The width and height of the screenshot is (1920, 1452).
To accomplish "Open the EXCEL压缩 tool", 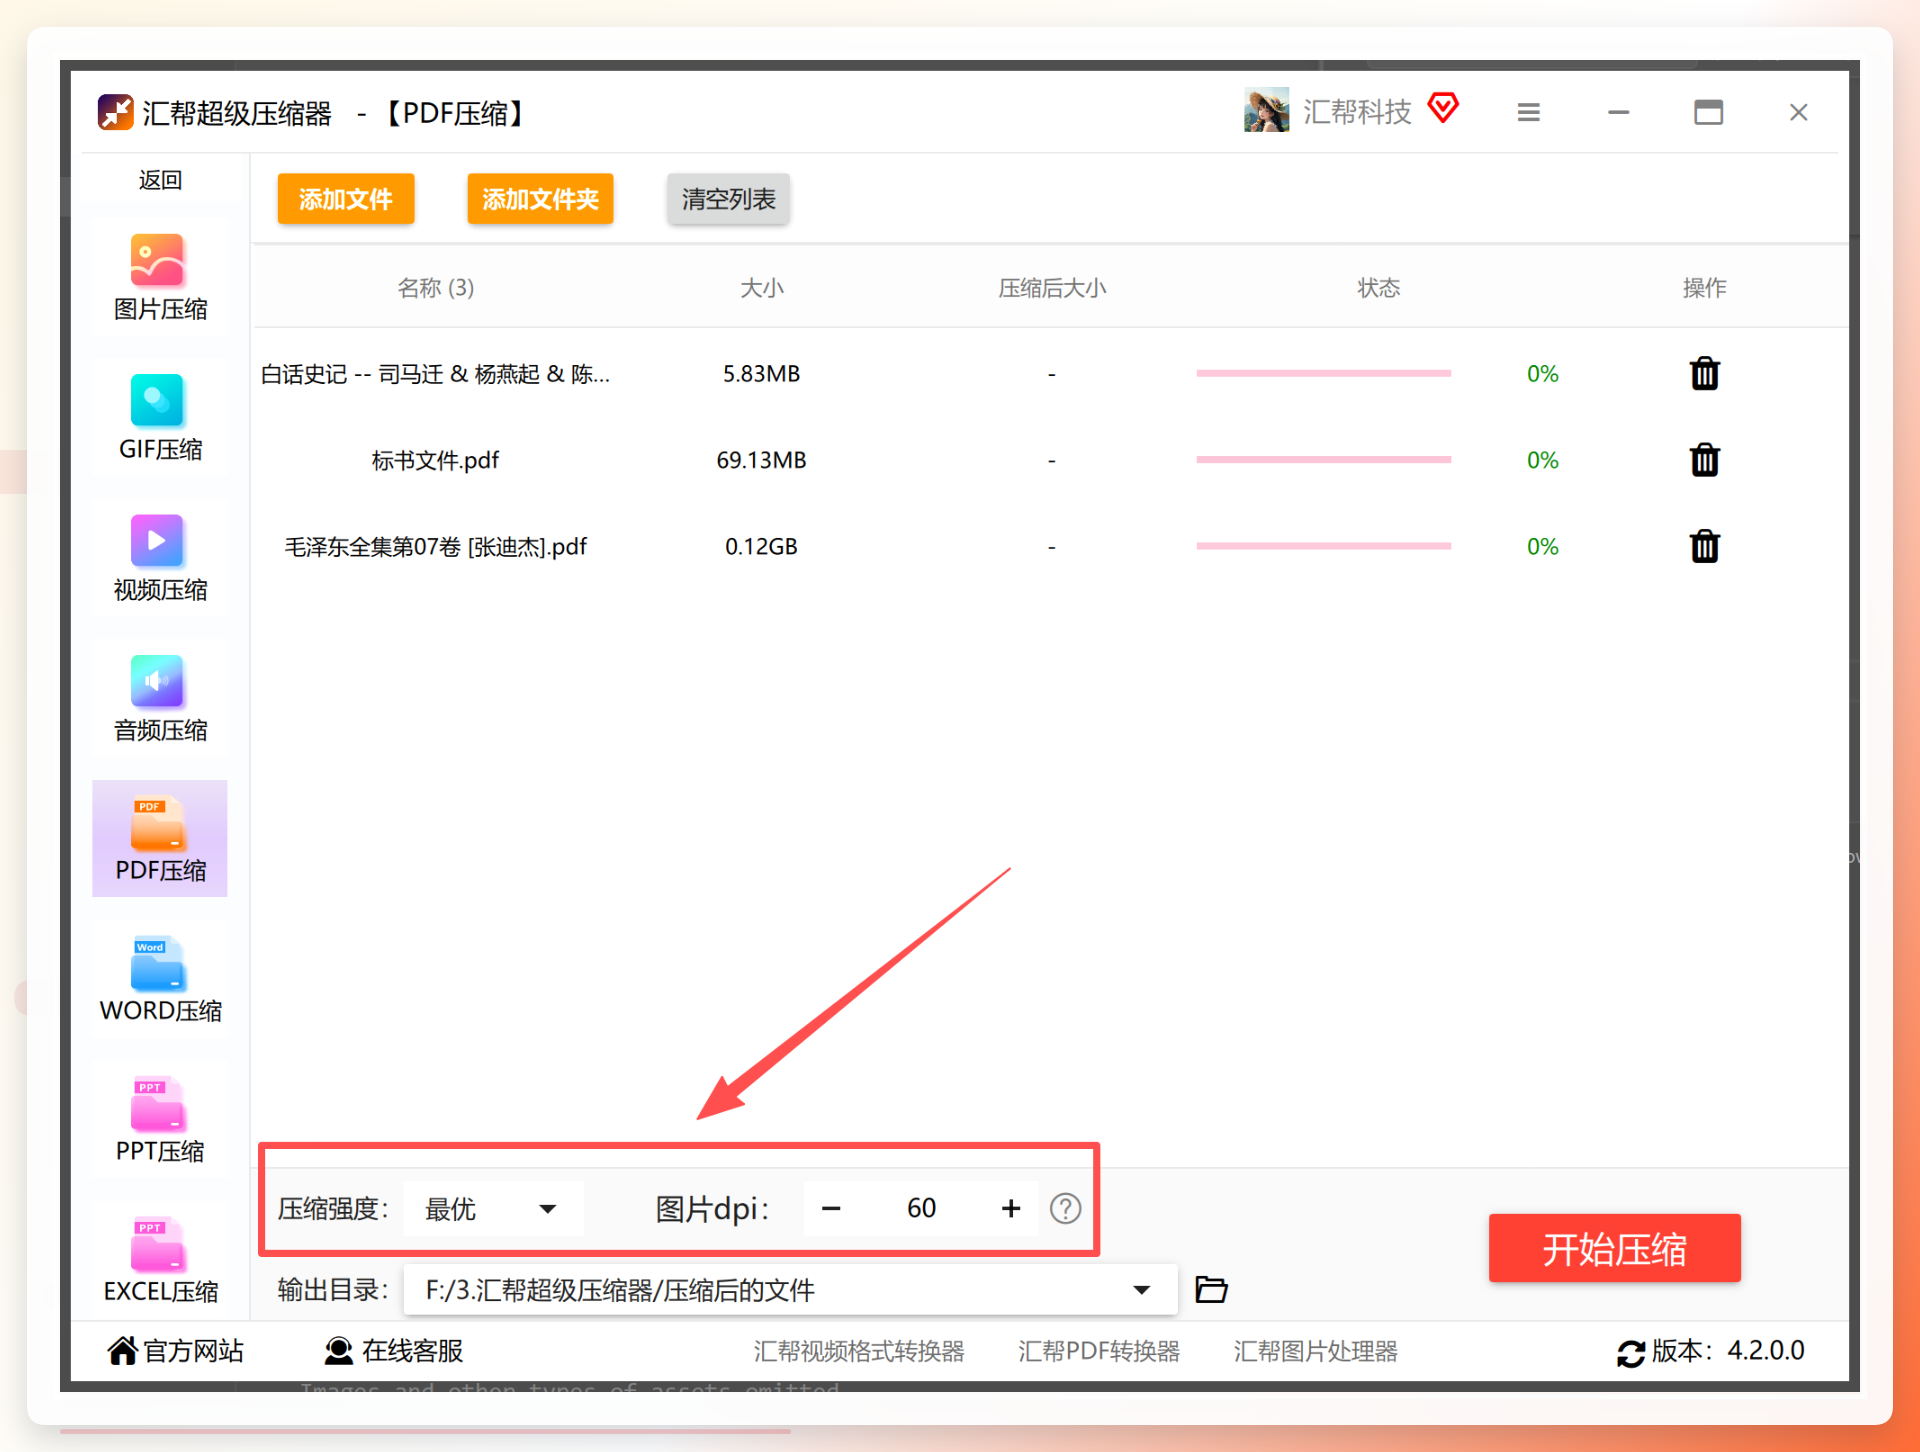I will click(x=160, y=1259).
